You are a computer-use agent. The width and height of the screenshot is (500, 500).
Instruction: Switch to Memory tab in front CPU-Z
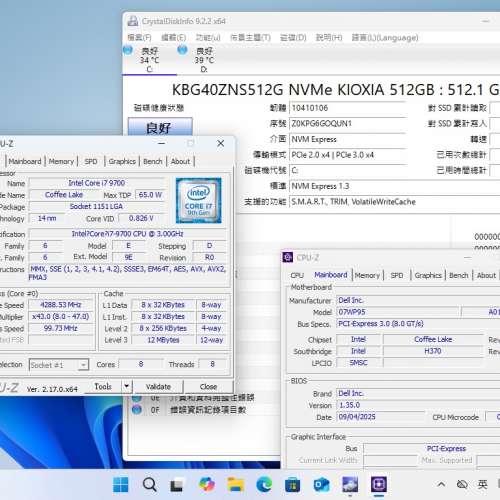click(x=61, y=161)
